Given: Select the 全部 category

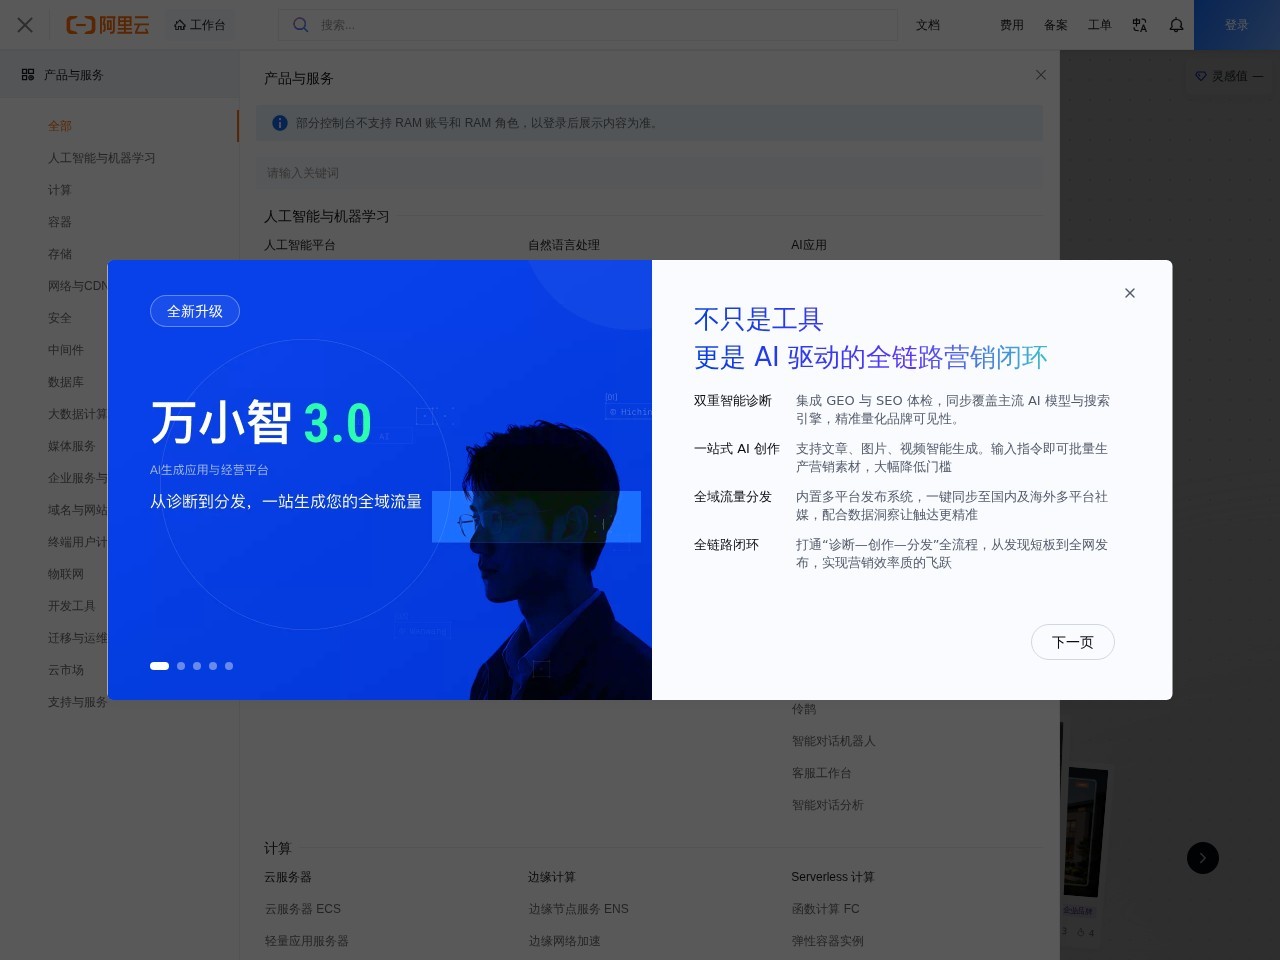Looking at the screenshot, I should (60, 126).
